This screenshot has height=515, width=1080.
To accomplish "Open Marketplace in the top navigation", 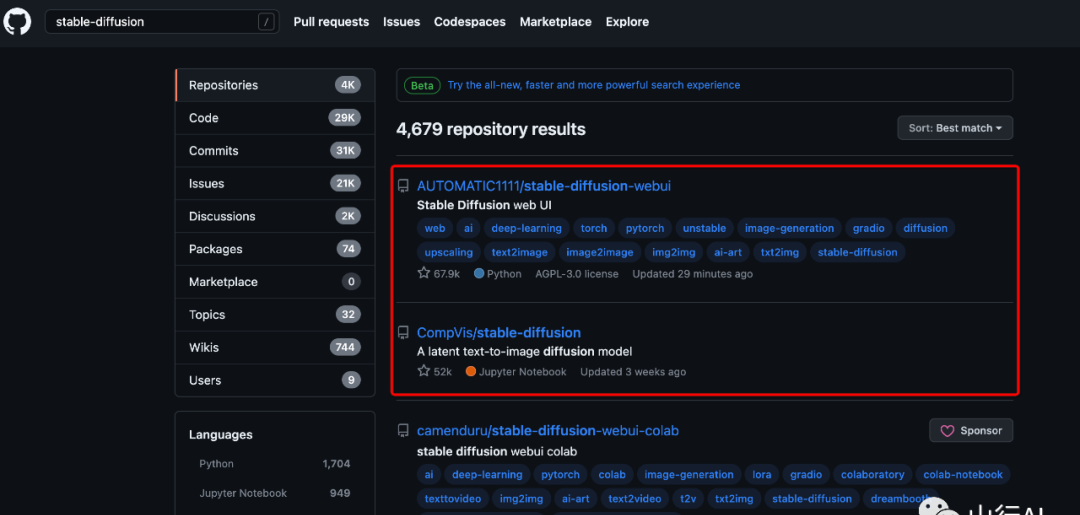I will [555, 22].
